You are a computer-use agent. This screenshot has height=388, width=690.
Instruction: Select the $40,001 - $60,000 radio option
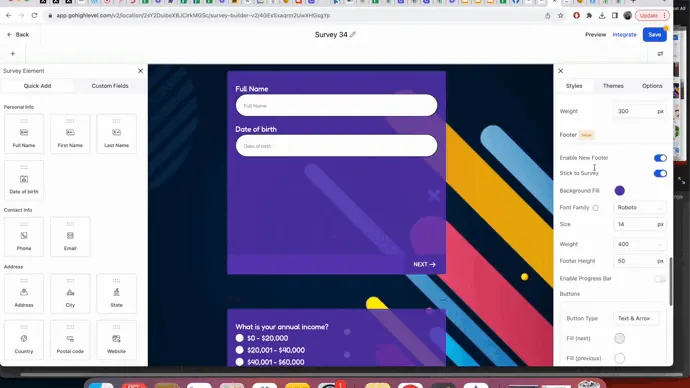coord(239,362)
